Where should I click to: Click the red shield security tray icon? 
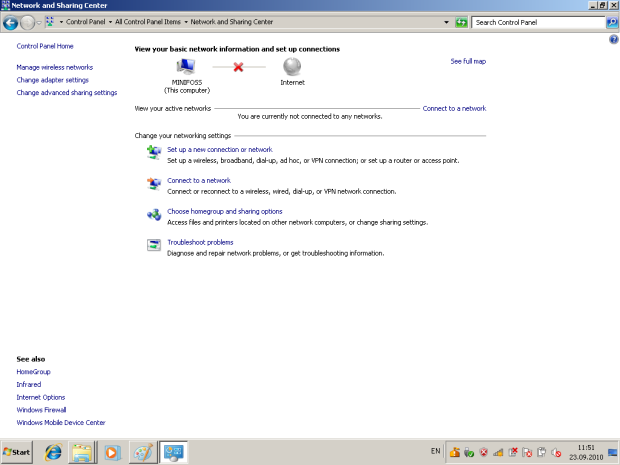[x=484, y=452]
